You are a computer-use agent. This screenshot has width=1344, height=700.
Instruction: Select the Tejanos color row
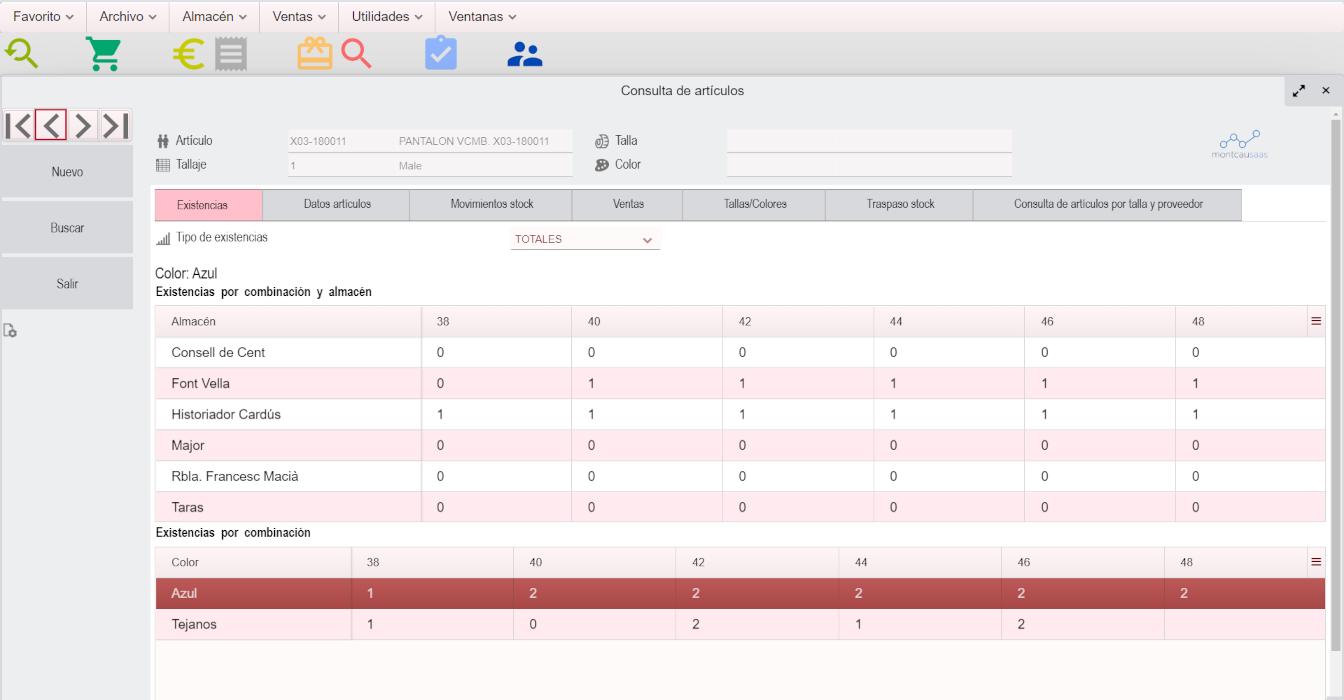coord(194,624)
